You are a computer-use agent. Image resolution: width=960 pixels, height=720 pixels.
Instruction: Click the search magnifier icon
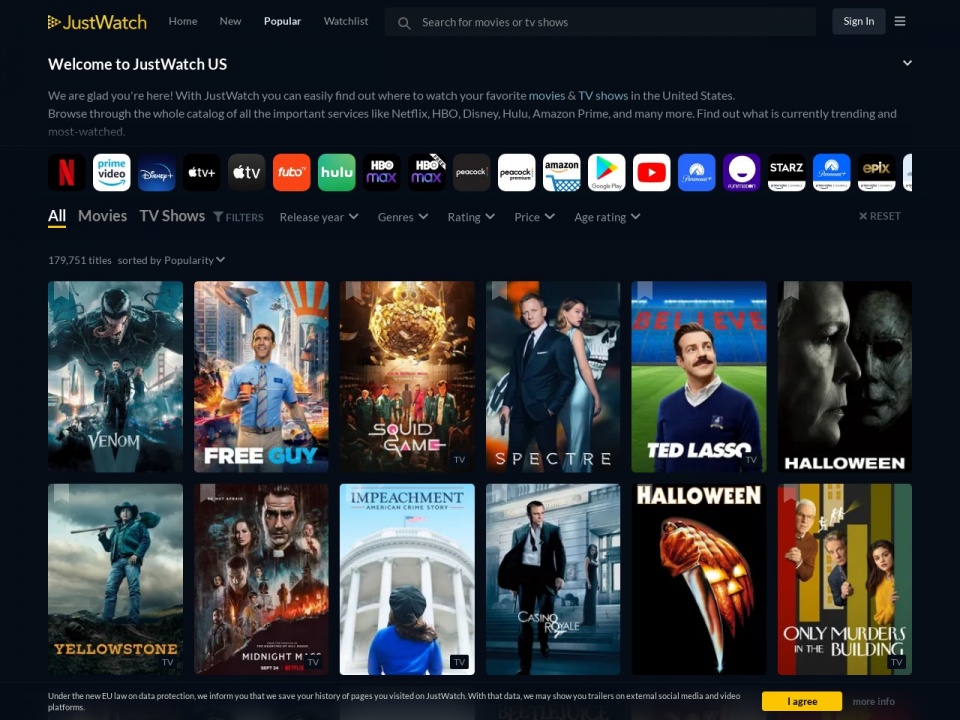(x=404, y=23)
